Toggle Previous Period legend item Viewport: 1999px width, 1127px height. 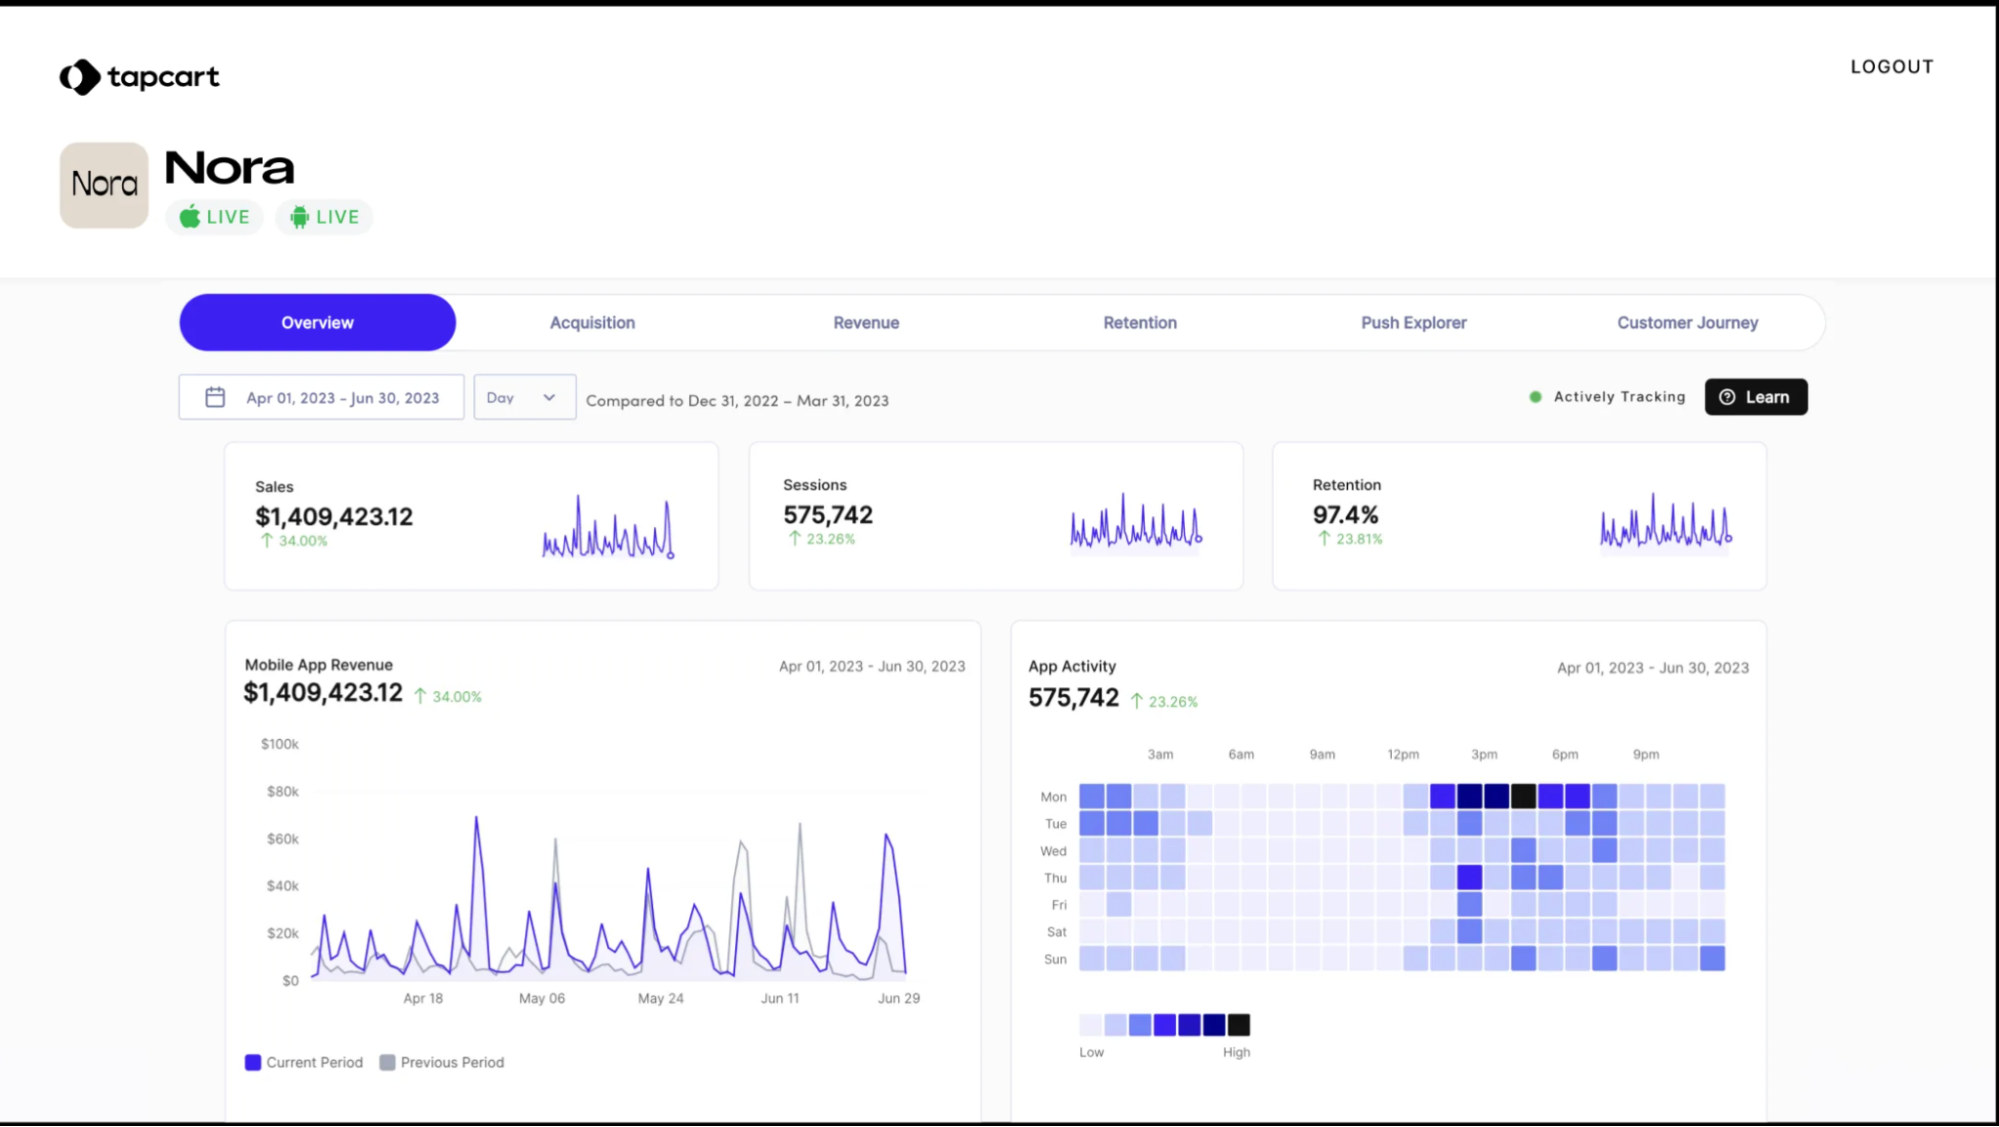pos(442,1062)
